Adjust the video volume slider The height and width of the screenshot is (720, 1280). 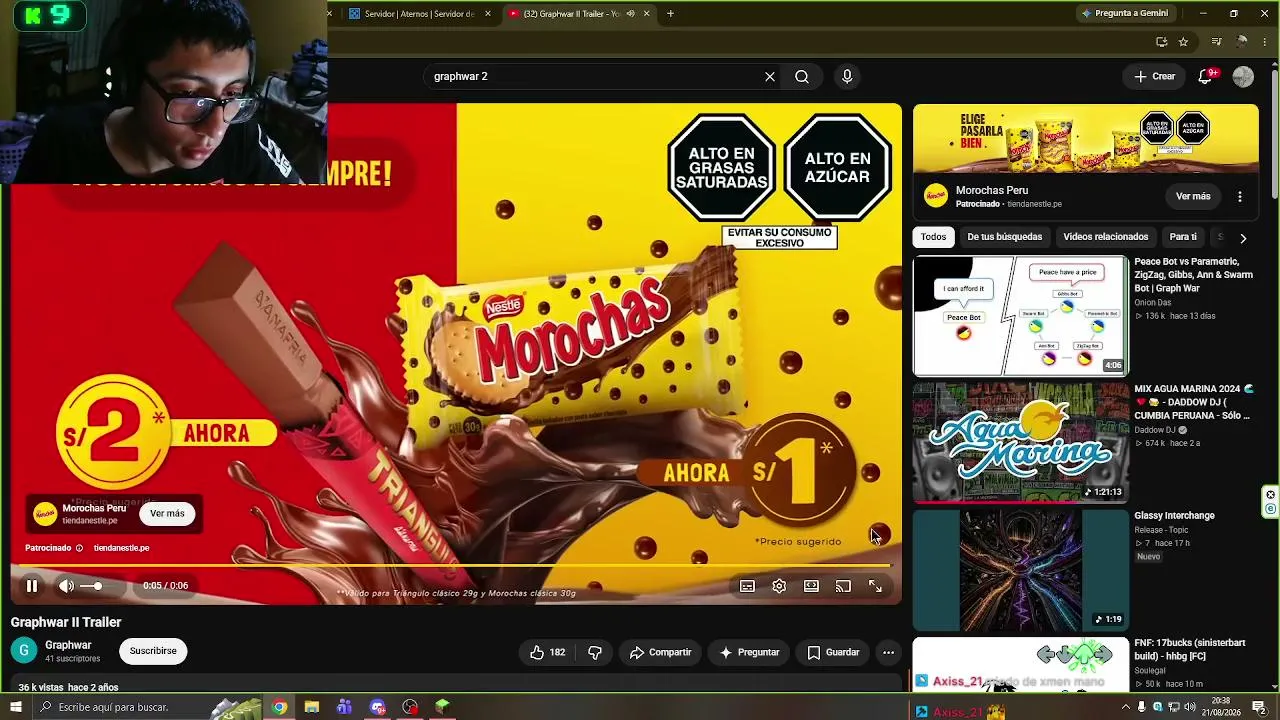pos(93,586)
